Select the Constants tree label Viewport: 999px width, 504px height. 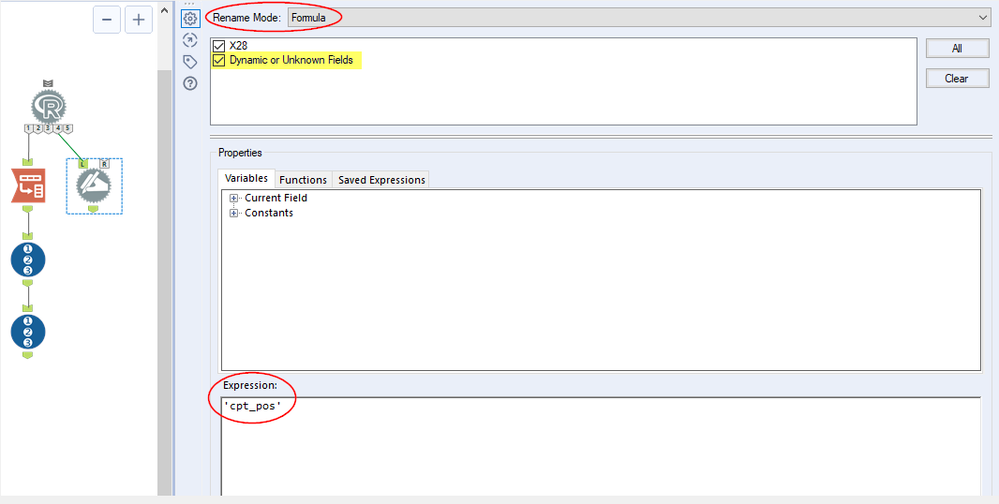coord(269,213)
